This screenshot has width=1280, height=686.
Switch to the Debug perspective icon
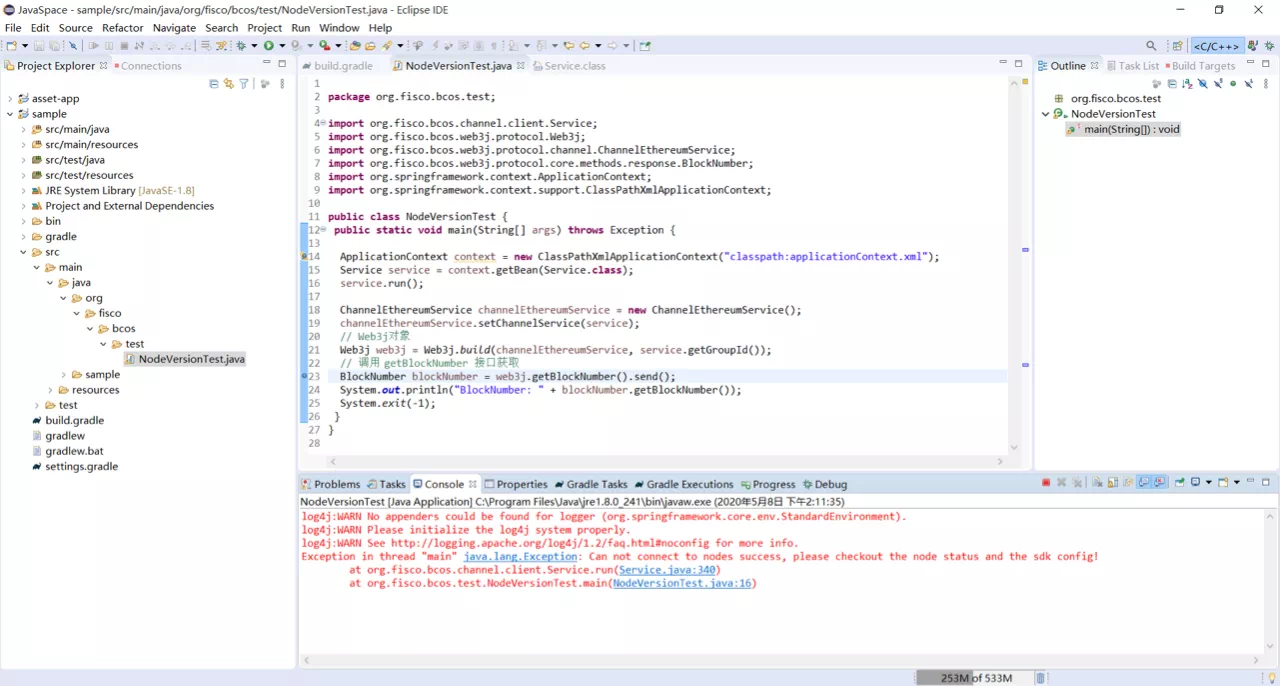[1270, 46]
